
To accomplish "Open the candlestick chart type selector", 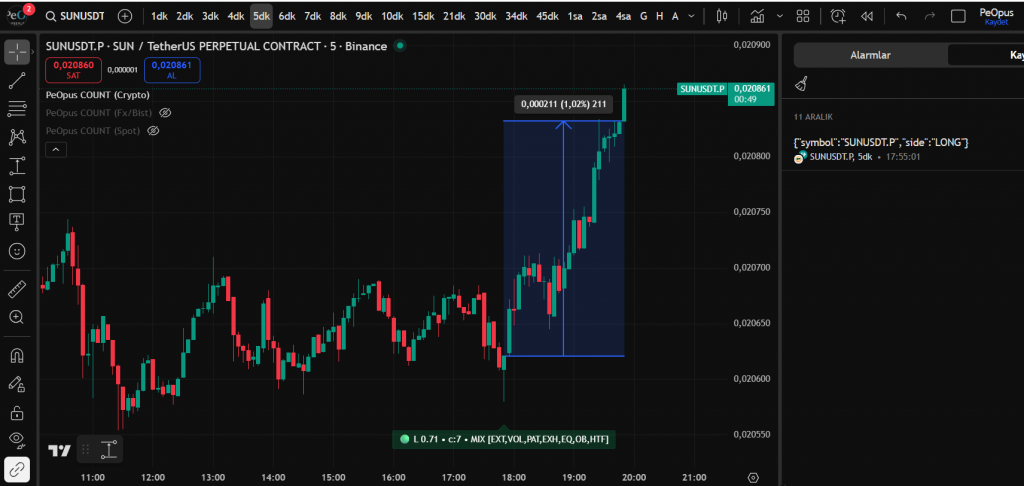I will (723, 16).
